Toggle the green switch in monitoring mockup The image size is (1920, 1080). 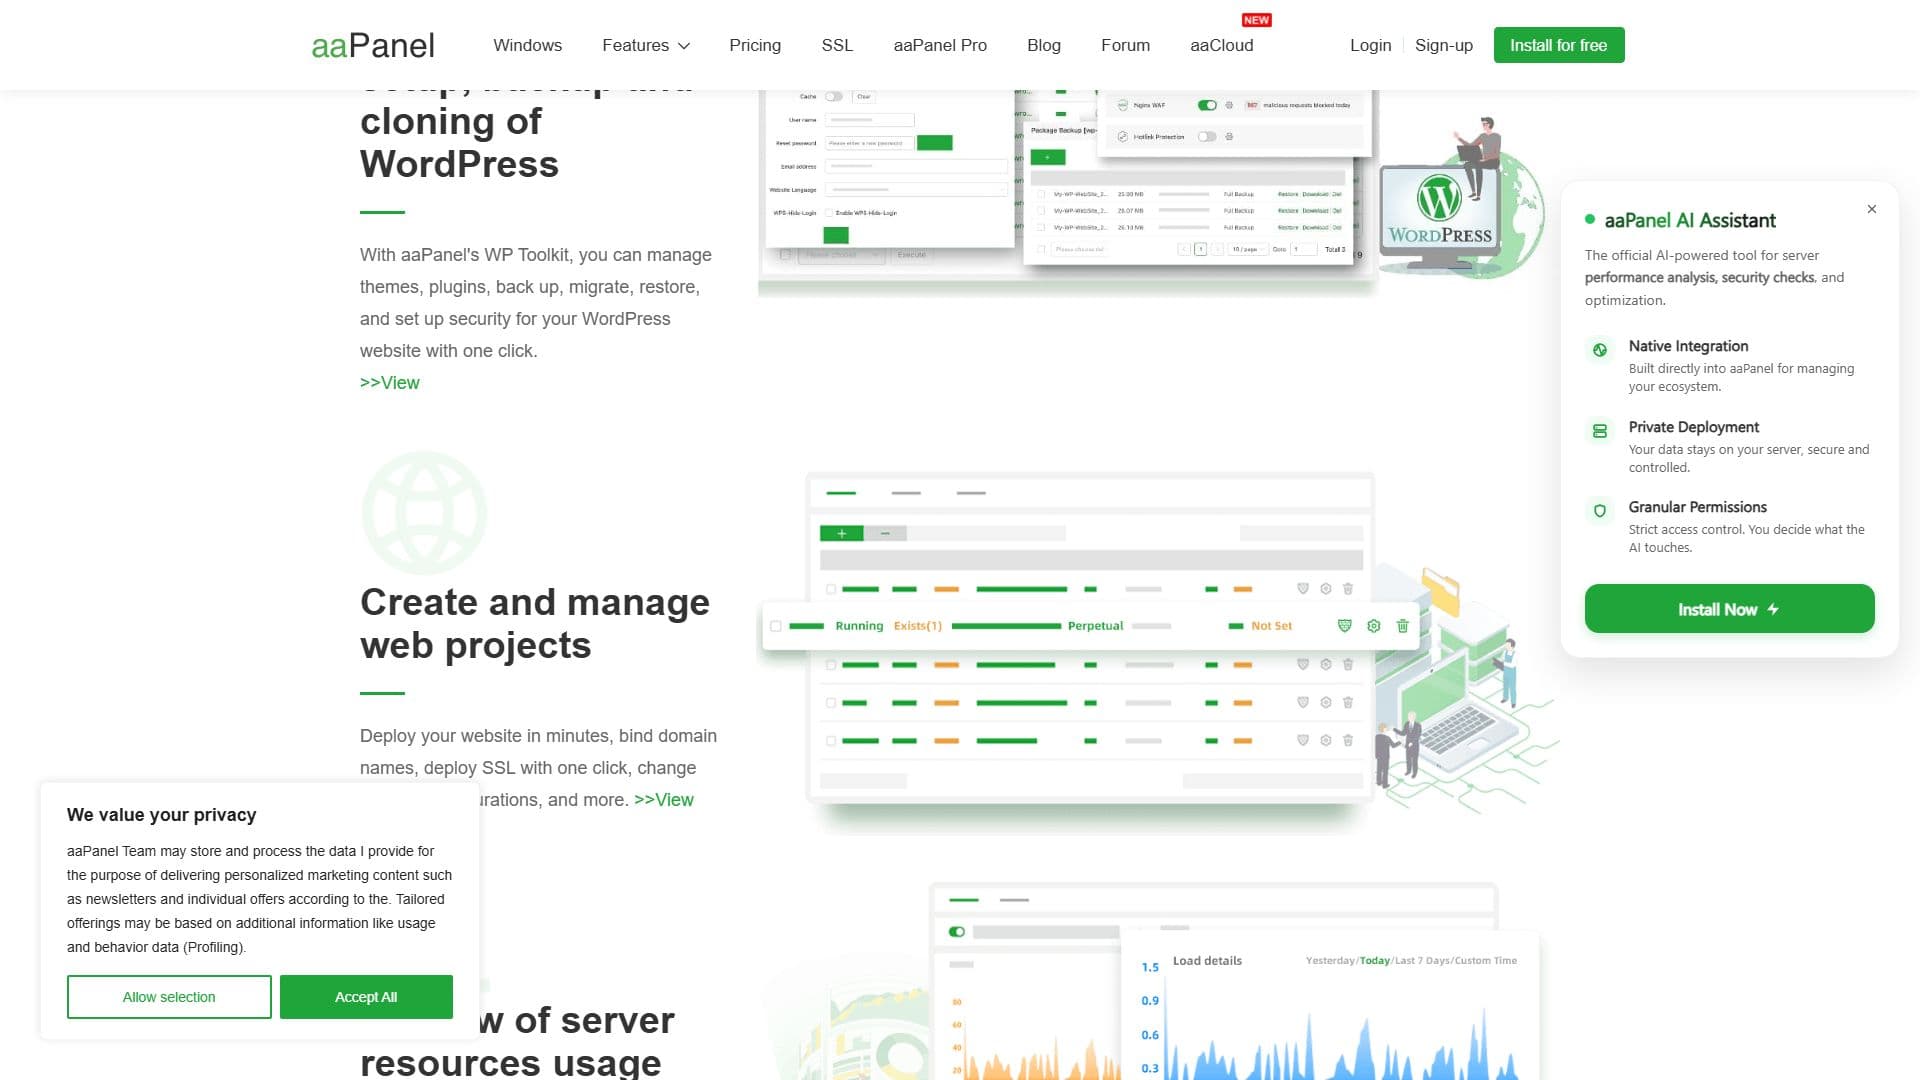click(957, 932)
